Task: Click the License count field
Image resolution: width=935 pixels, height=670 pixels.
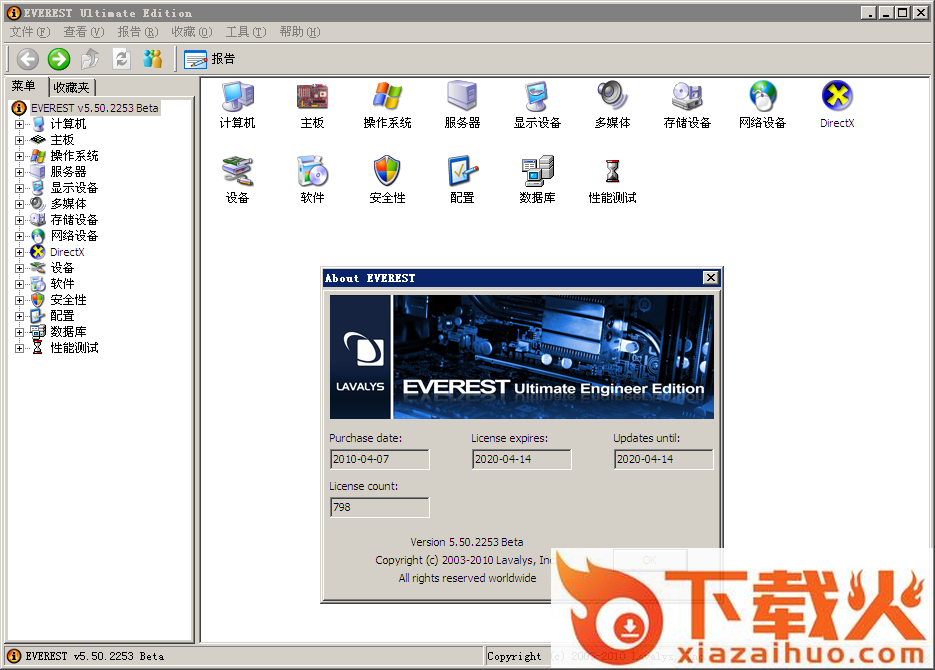Action: (379, 507)
